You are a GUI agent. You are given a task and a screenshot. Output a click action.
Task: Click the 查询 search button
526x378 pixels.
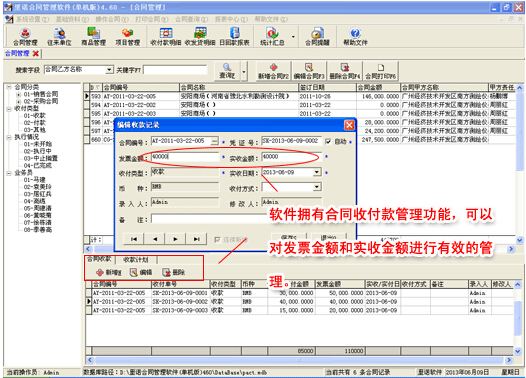tap(227, 71)
